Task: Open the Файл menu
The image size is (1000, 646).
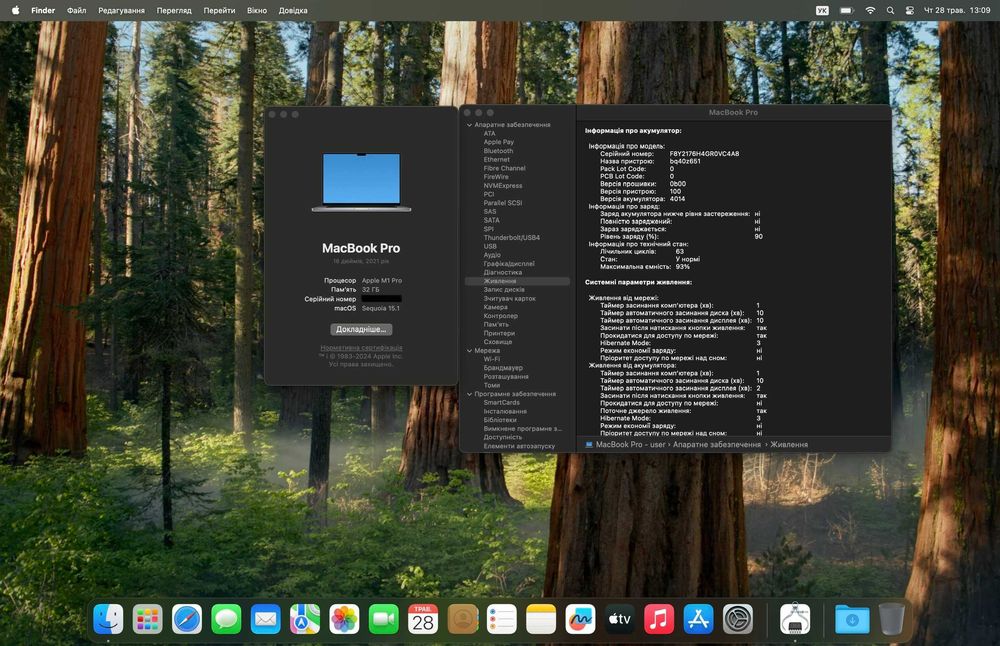Action: pyautogui.click(x=77, y=10)
